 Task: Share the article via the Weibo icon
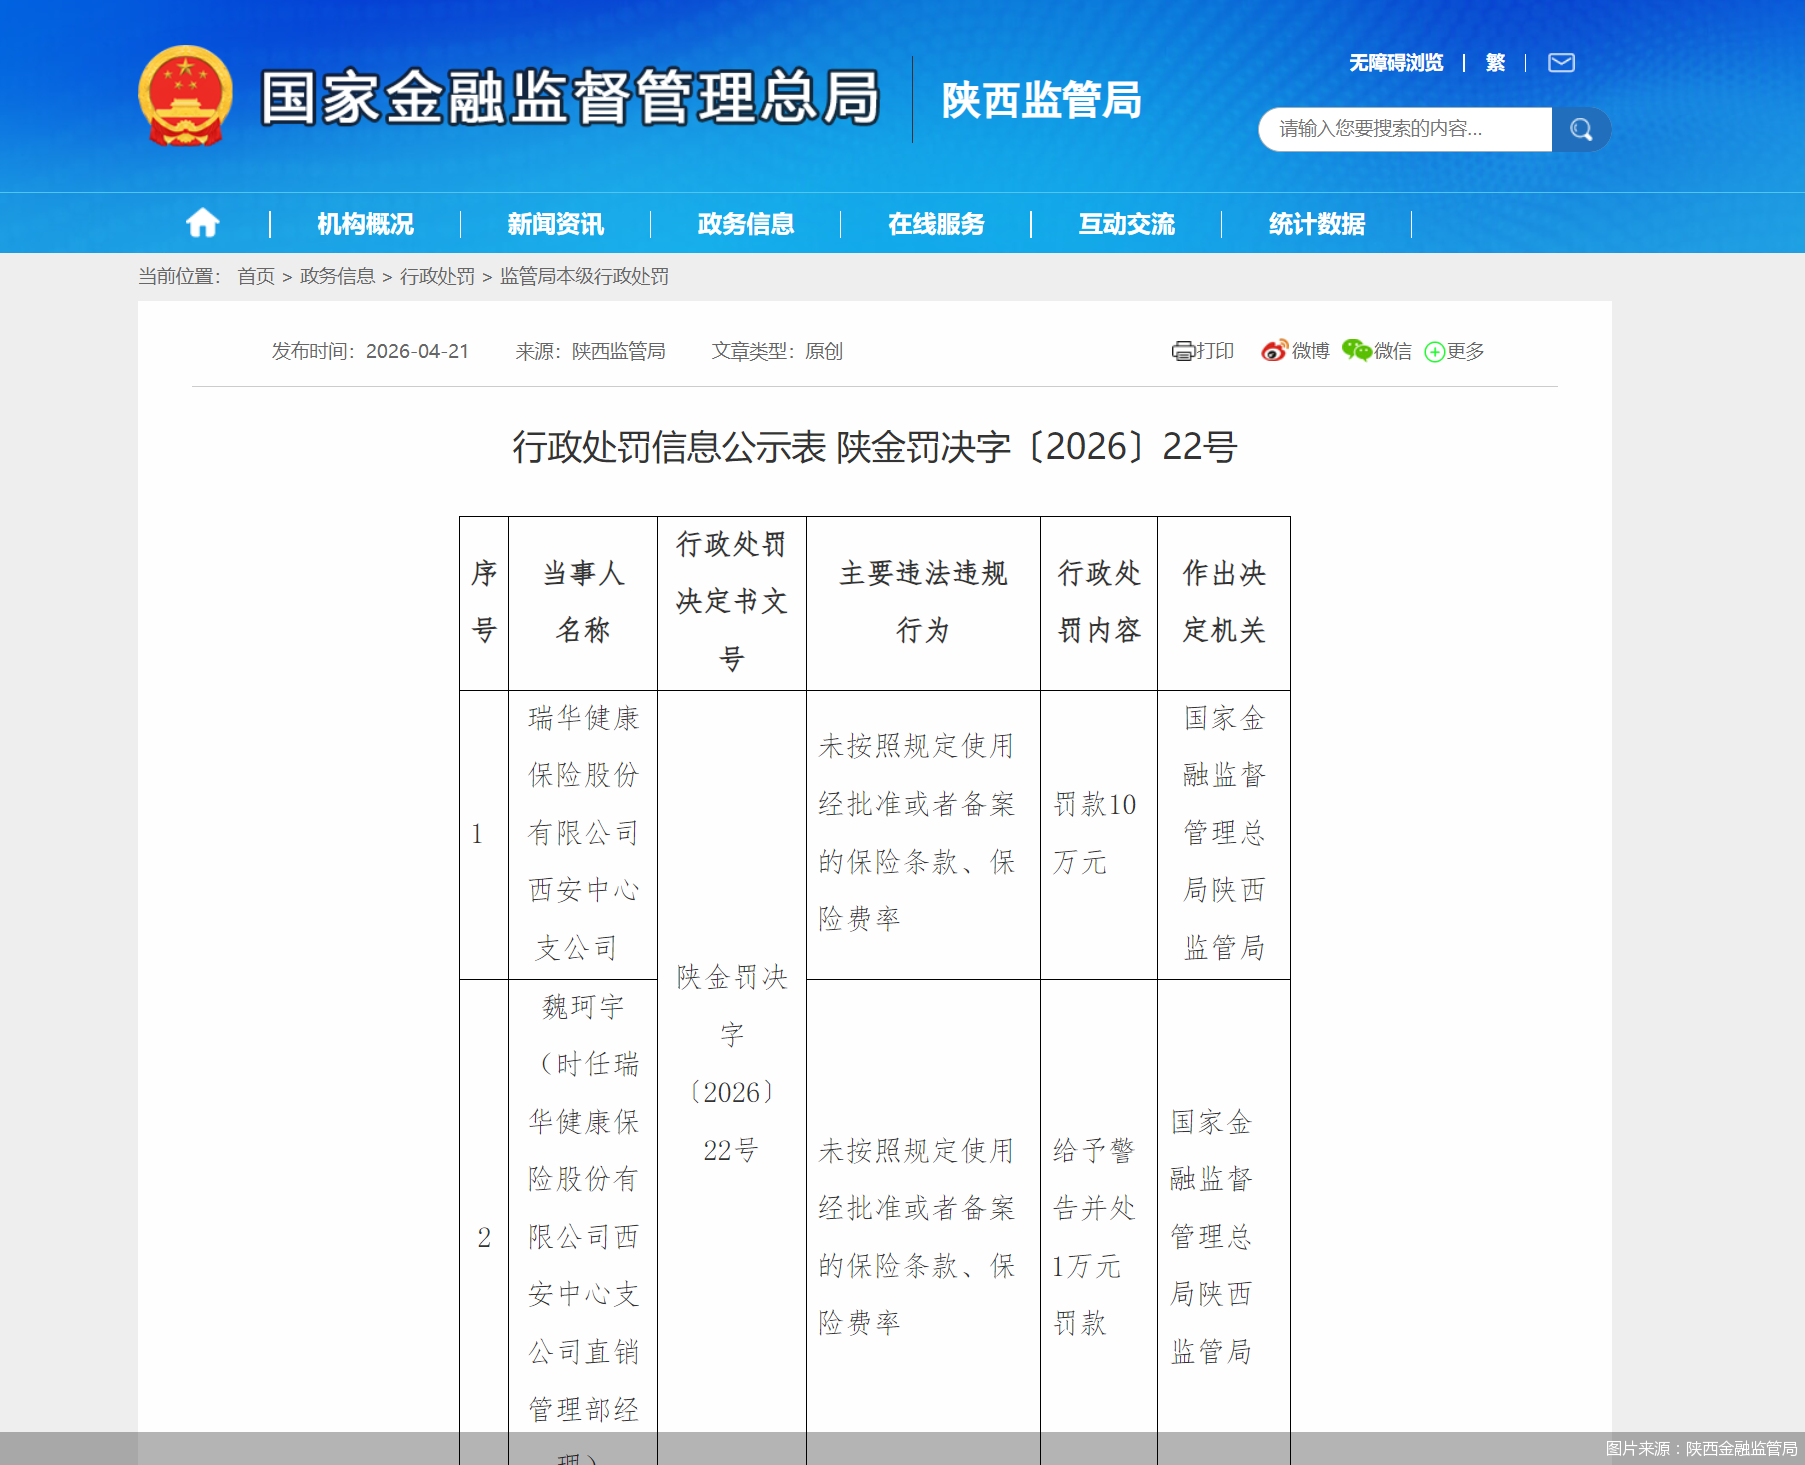[x=1275, y=351]
